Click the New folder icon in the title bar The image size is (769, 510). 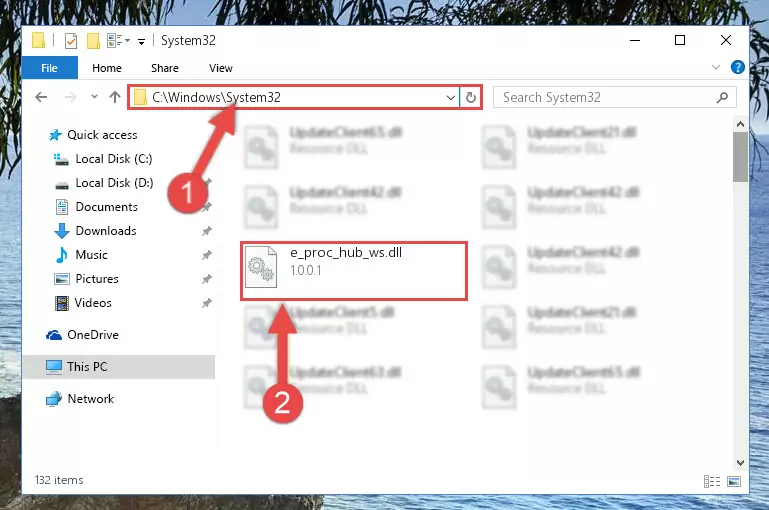93,41
